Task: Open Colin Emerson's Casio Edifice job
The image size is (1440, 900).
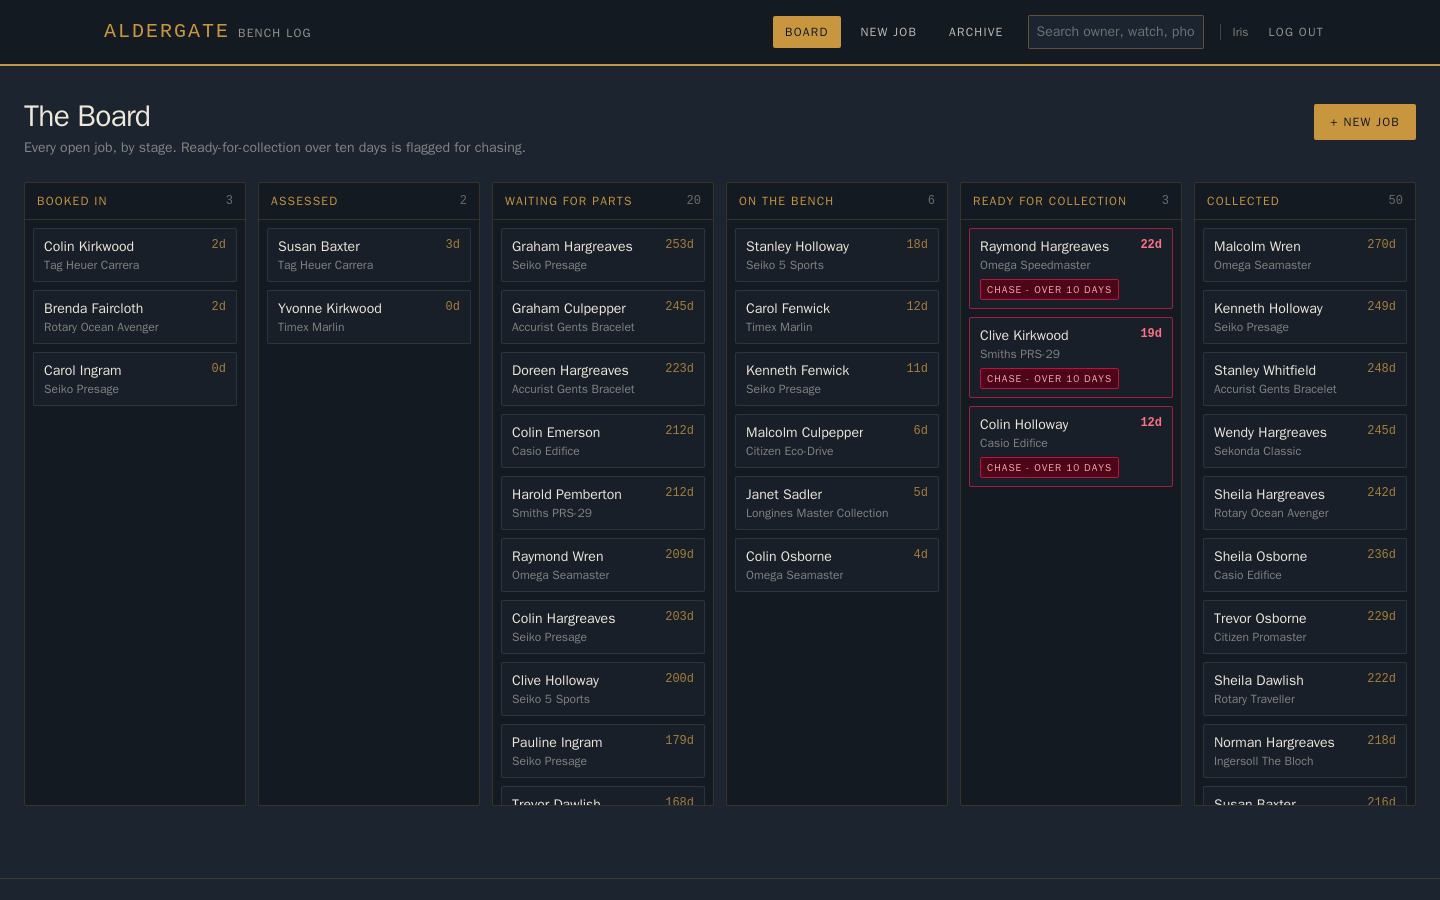Action: (x=603, y=441)
